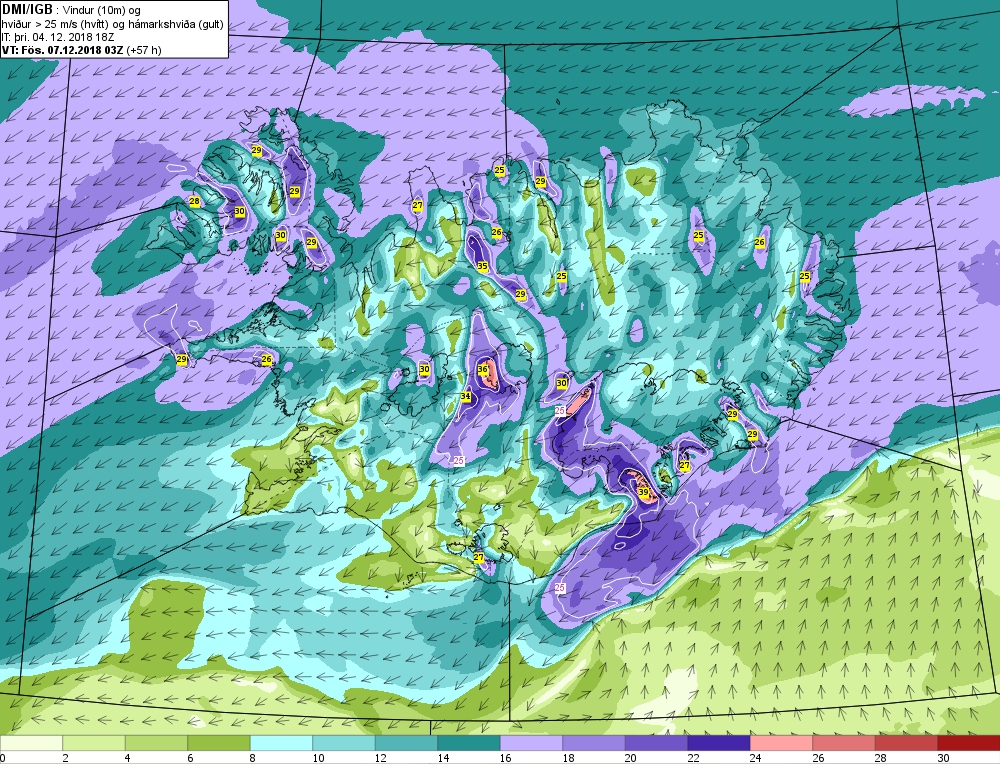Viewport: 1000px width, 764px height.
Task: Choose the legend swatch between 12 and 14
Action: 406,743
